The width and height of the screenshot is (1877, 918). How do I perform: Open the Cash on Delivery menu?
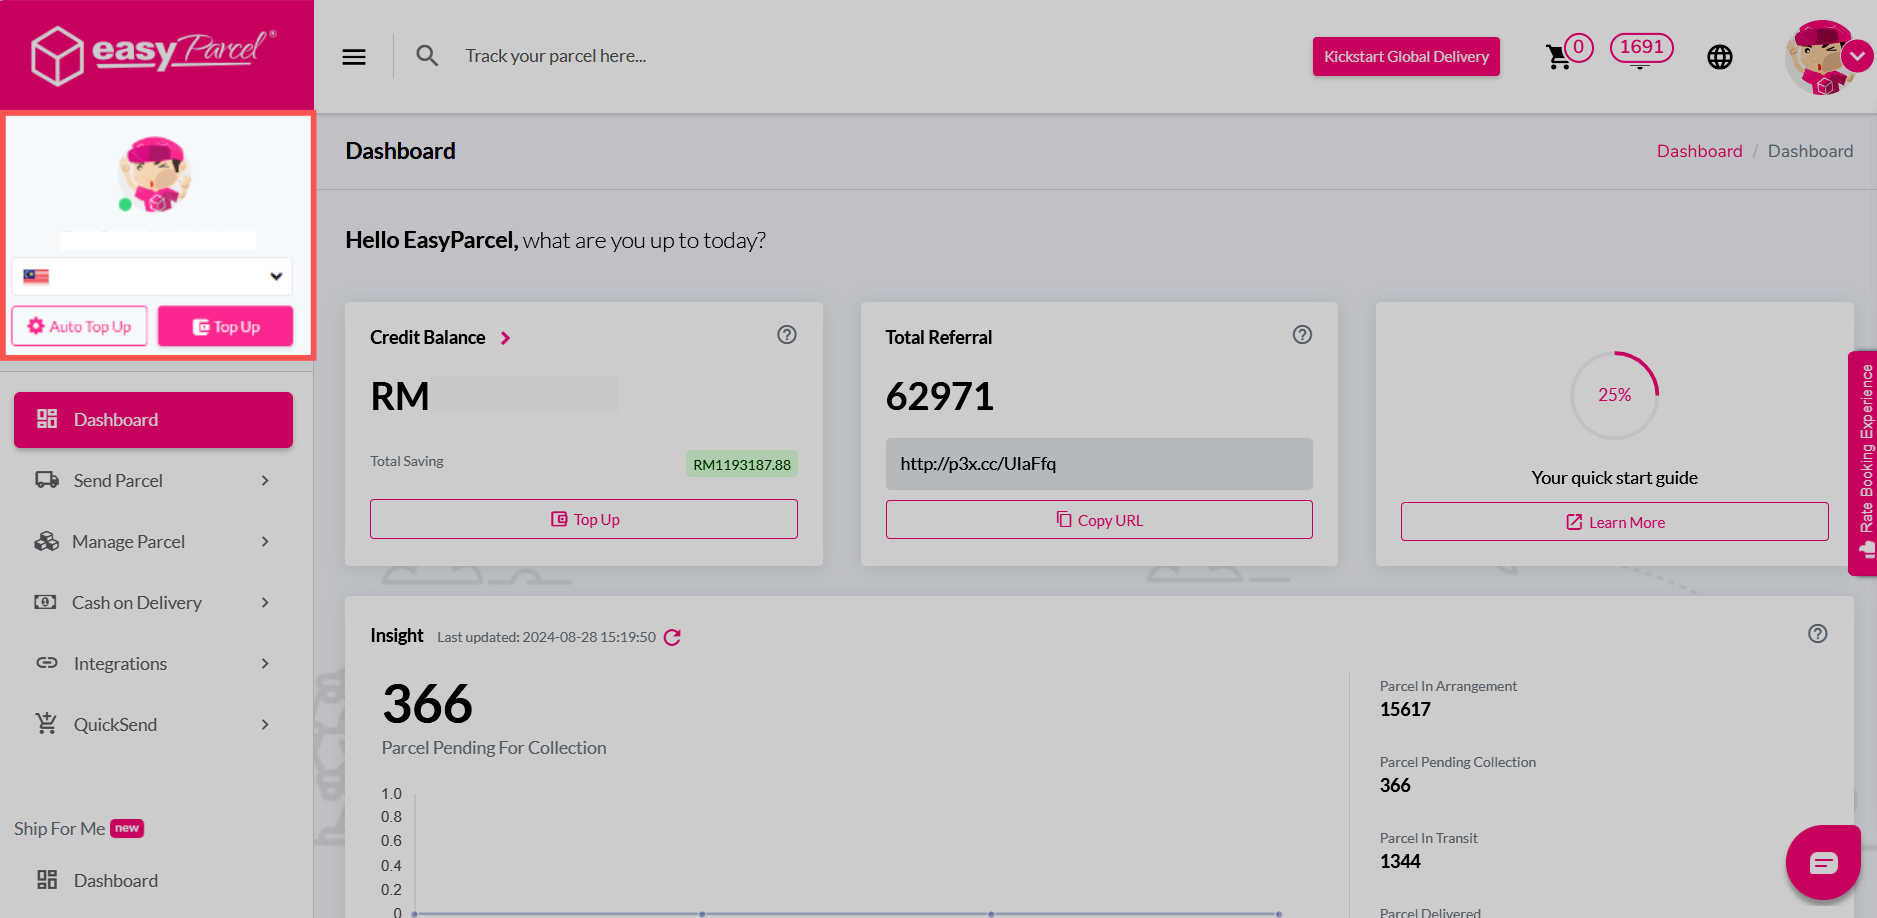pos(153,603)
